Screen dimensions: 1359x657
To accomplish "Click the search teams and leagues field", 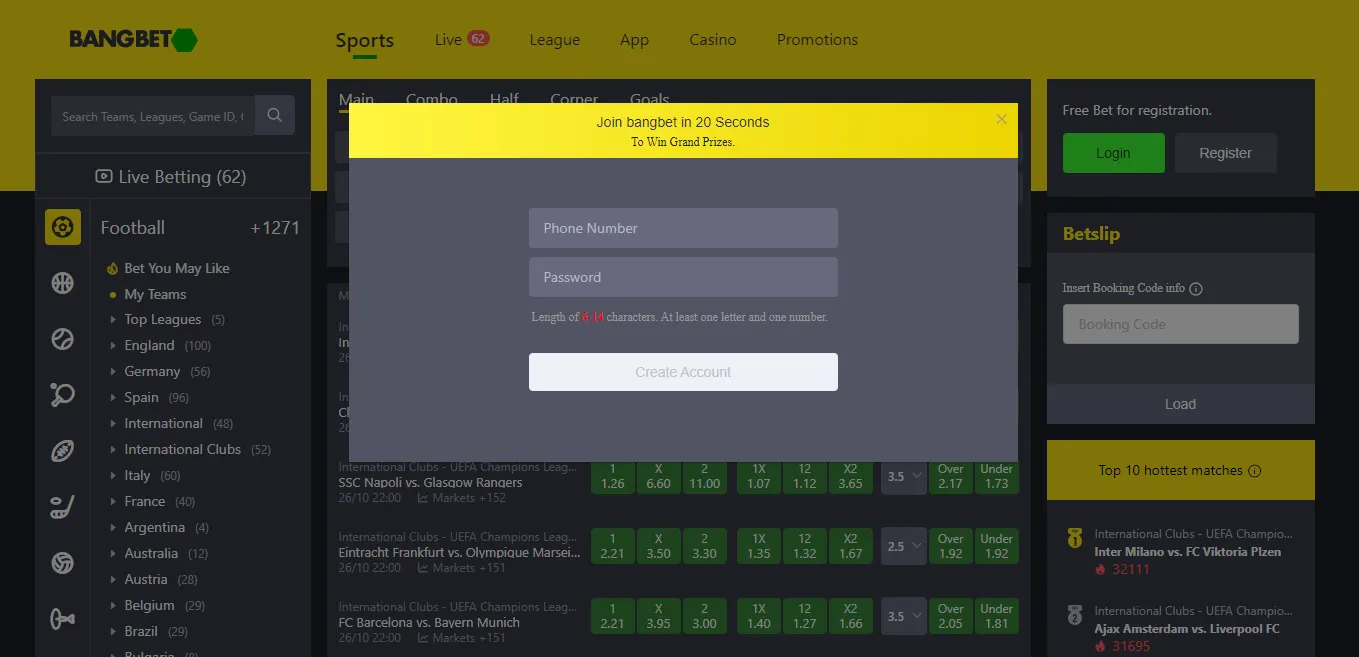I will coord(153,116).
